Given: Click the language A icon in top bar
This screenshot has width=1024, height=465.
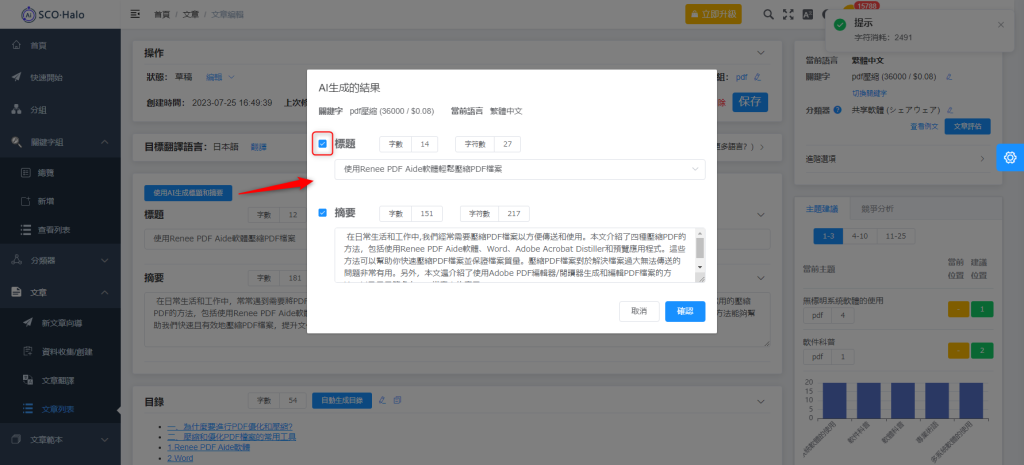Looking at the screenshot, I should 808,14.
